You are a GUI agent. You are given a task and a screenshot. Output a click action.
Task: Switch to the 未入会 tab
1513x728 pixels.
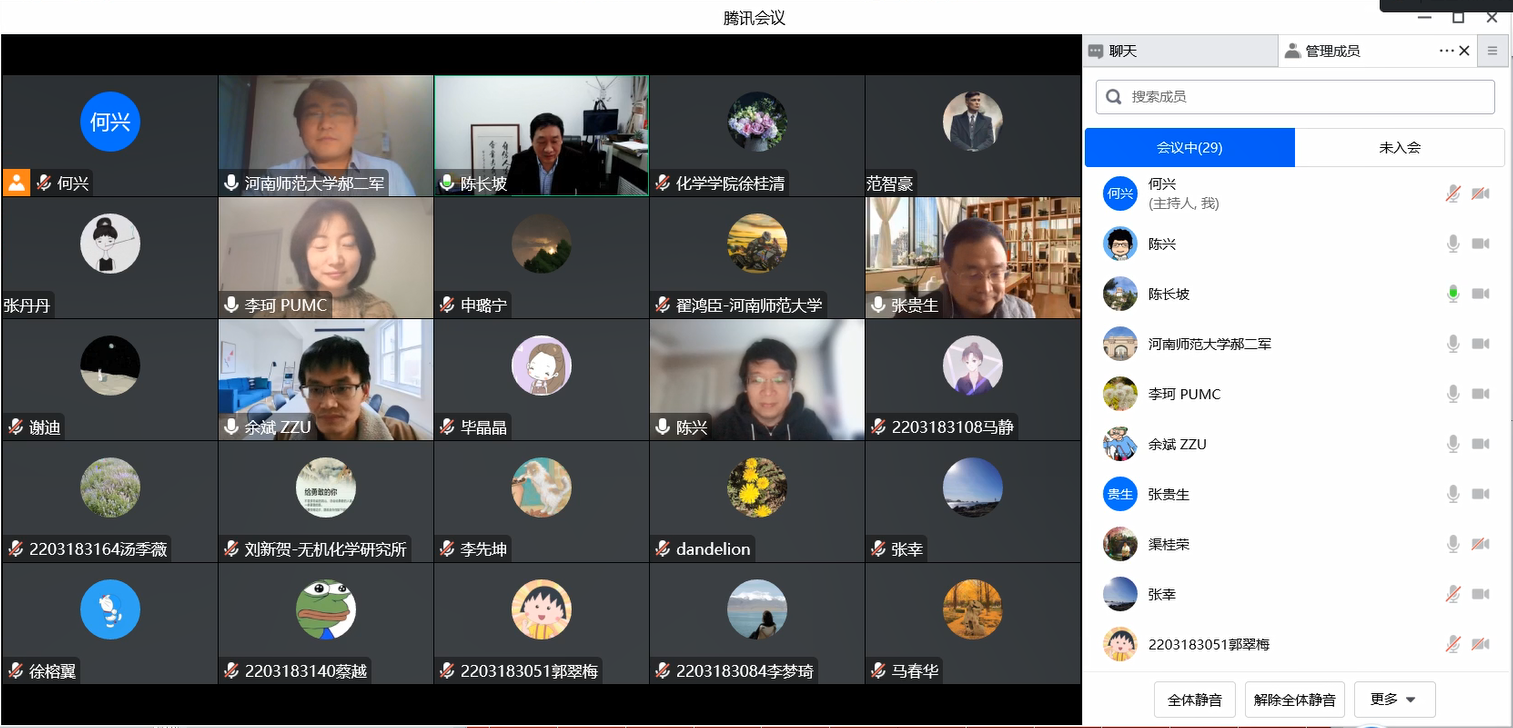pos(1399,147)
